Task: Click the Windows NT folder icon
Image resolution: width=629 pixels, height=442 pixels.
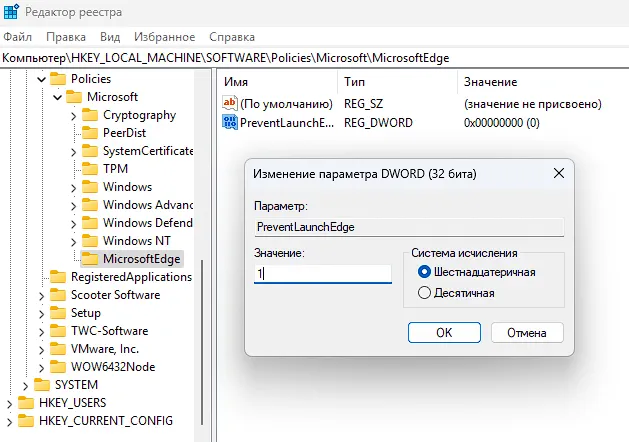Action: click(90, 241)
